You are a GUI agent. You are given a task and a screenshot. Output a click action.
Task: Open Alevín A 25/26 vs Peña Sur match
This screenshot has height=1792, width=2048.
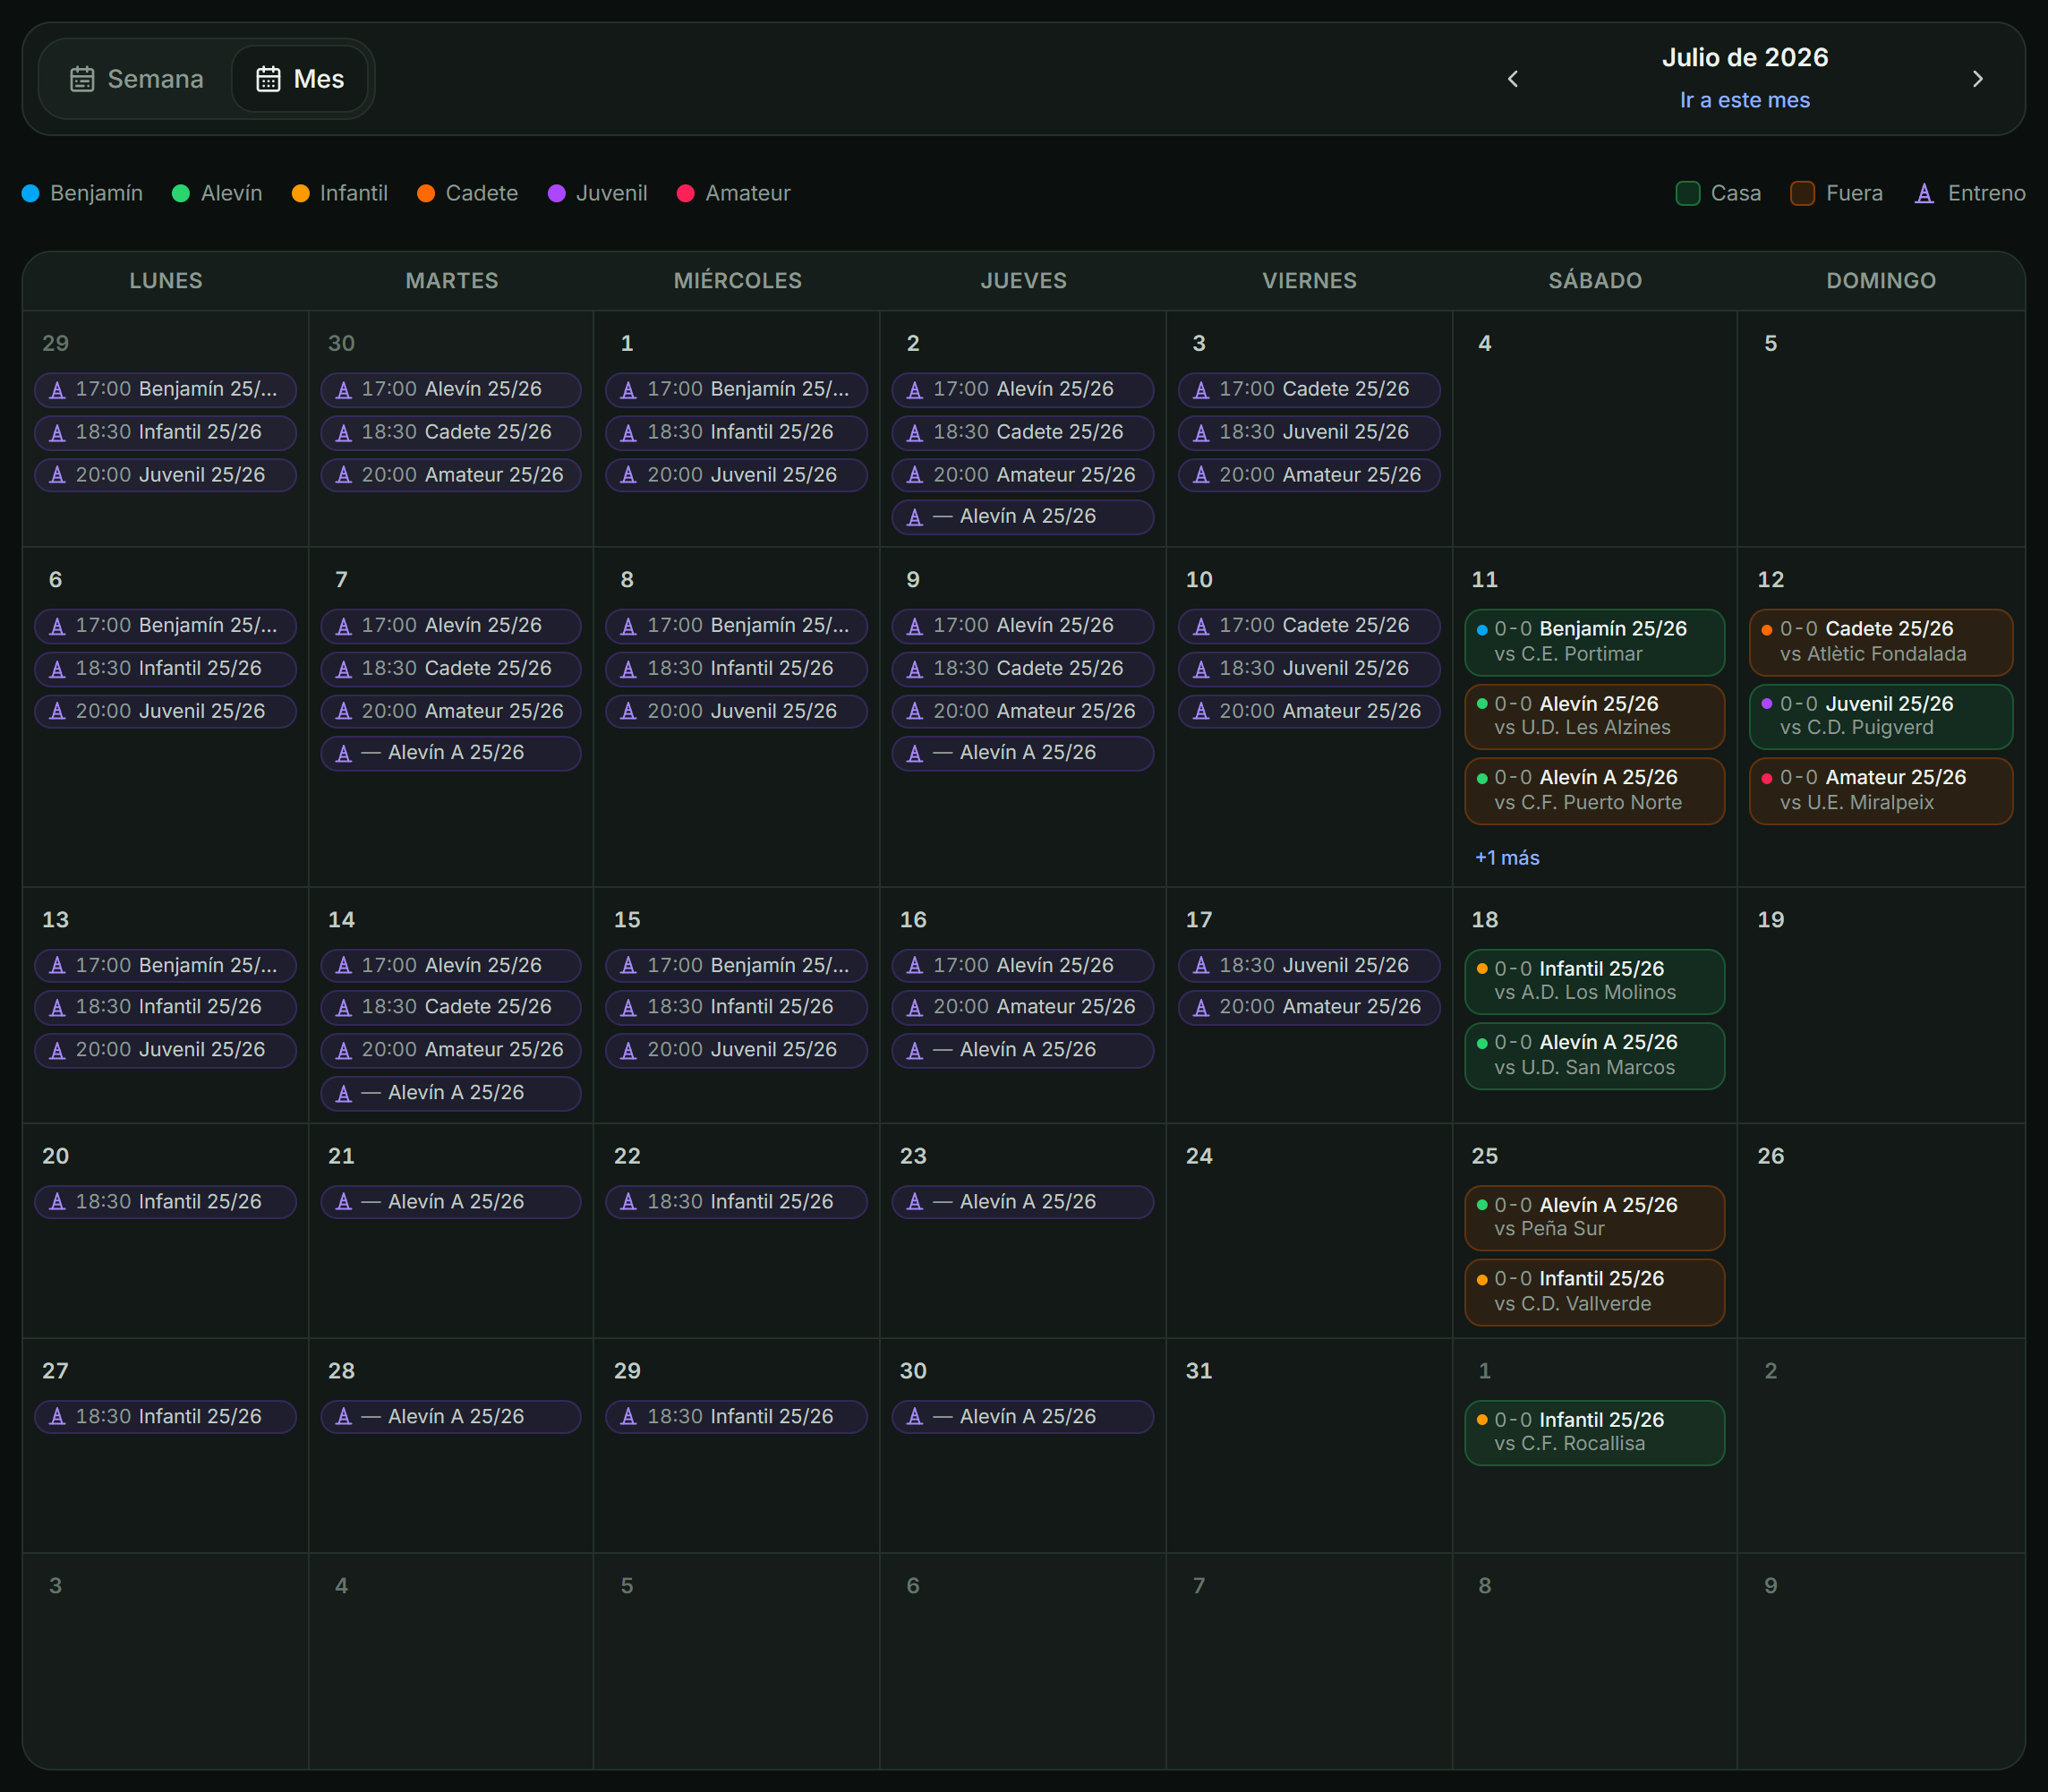1595,1217
